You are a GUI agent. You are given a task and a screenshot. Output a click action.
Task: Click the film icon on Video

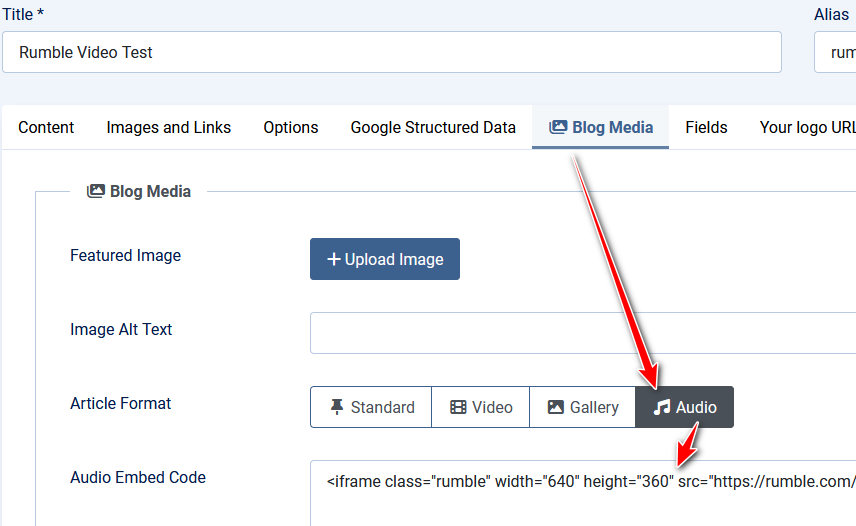coord(458,407)
